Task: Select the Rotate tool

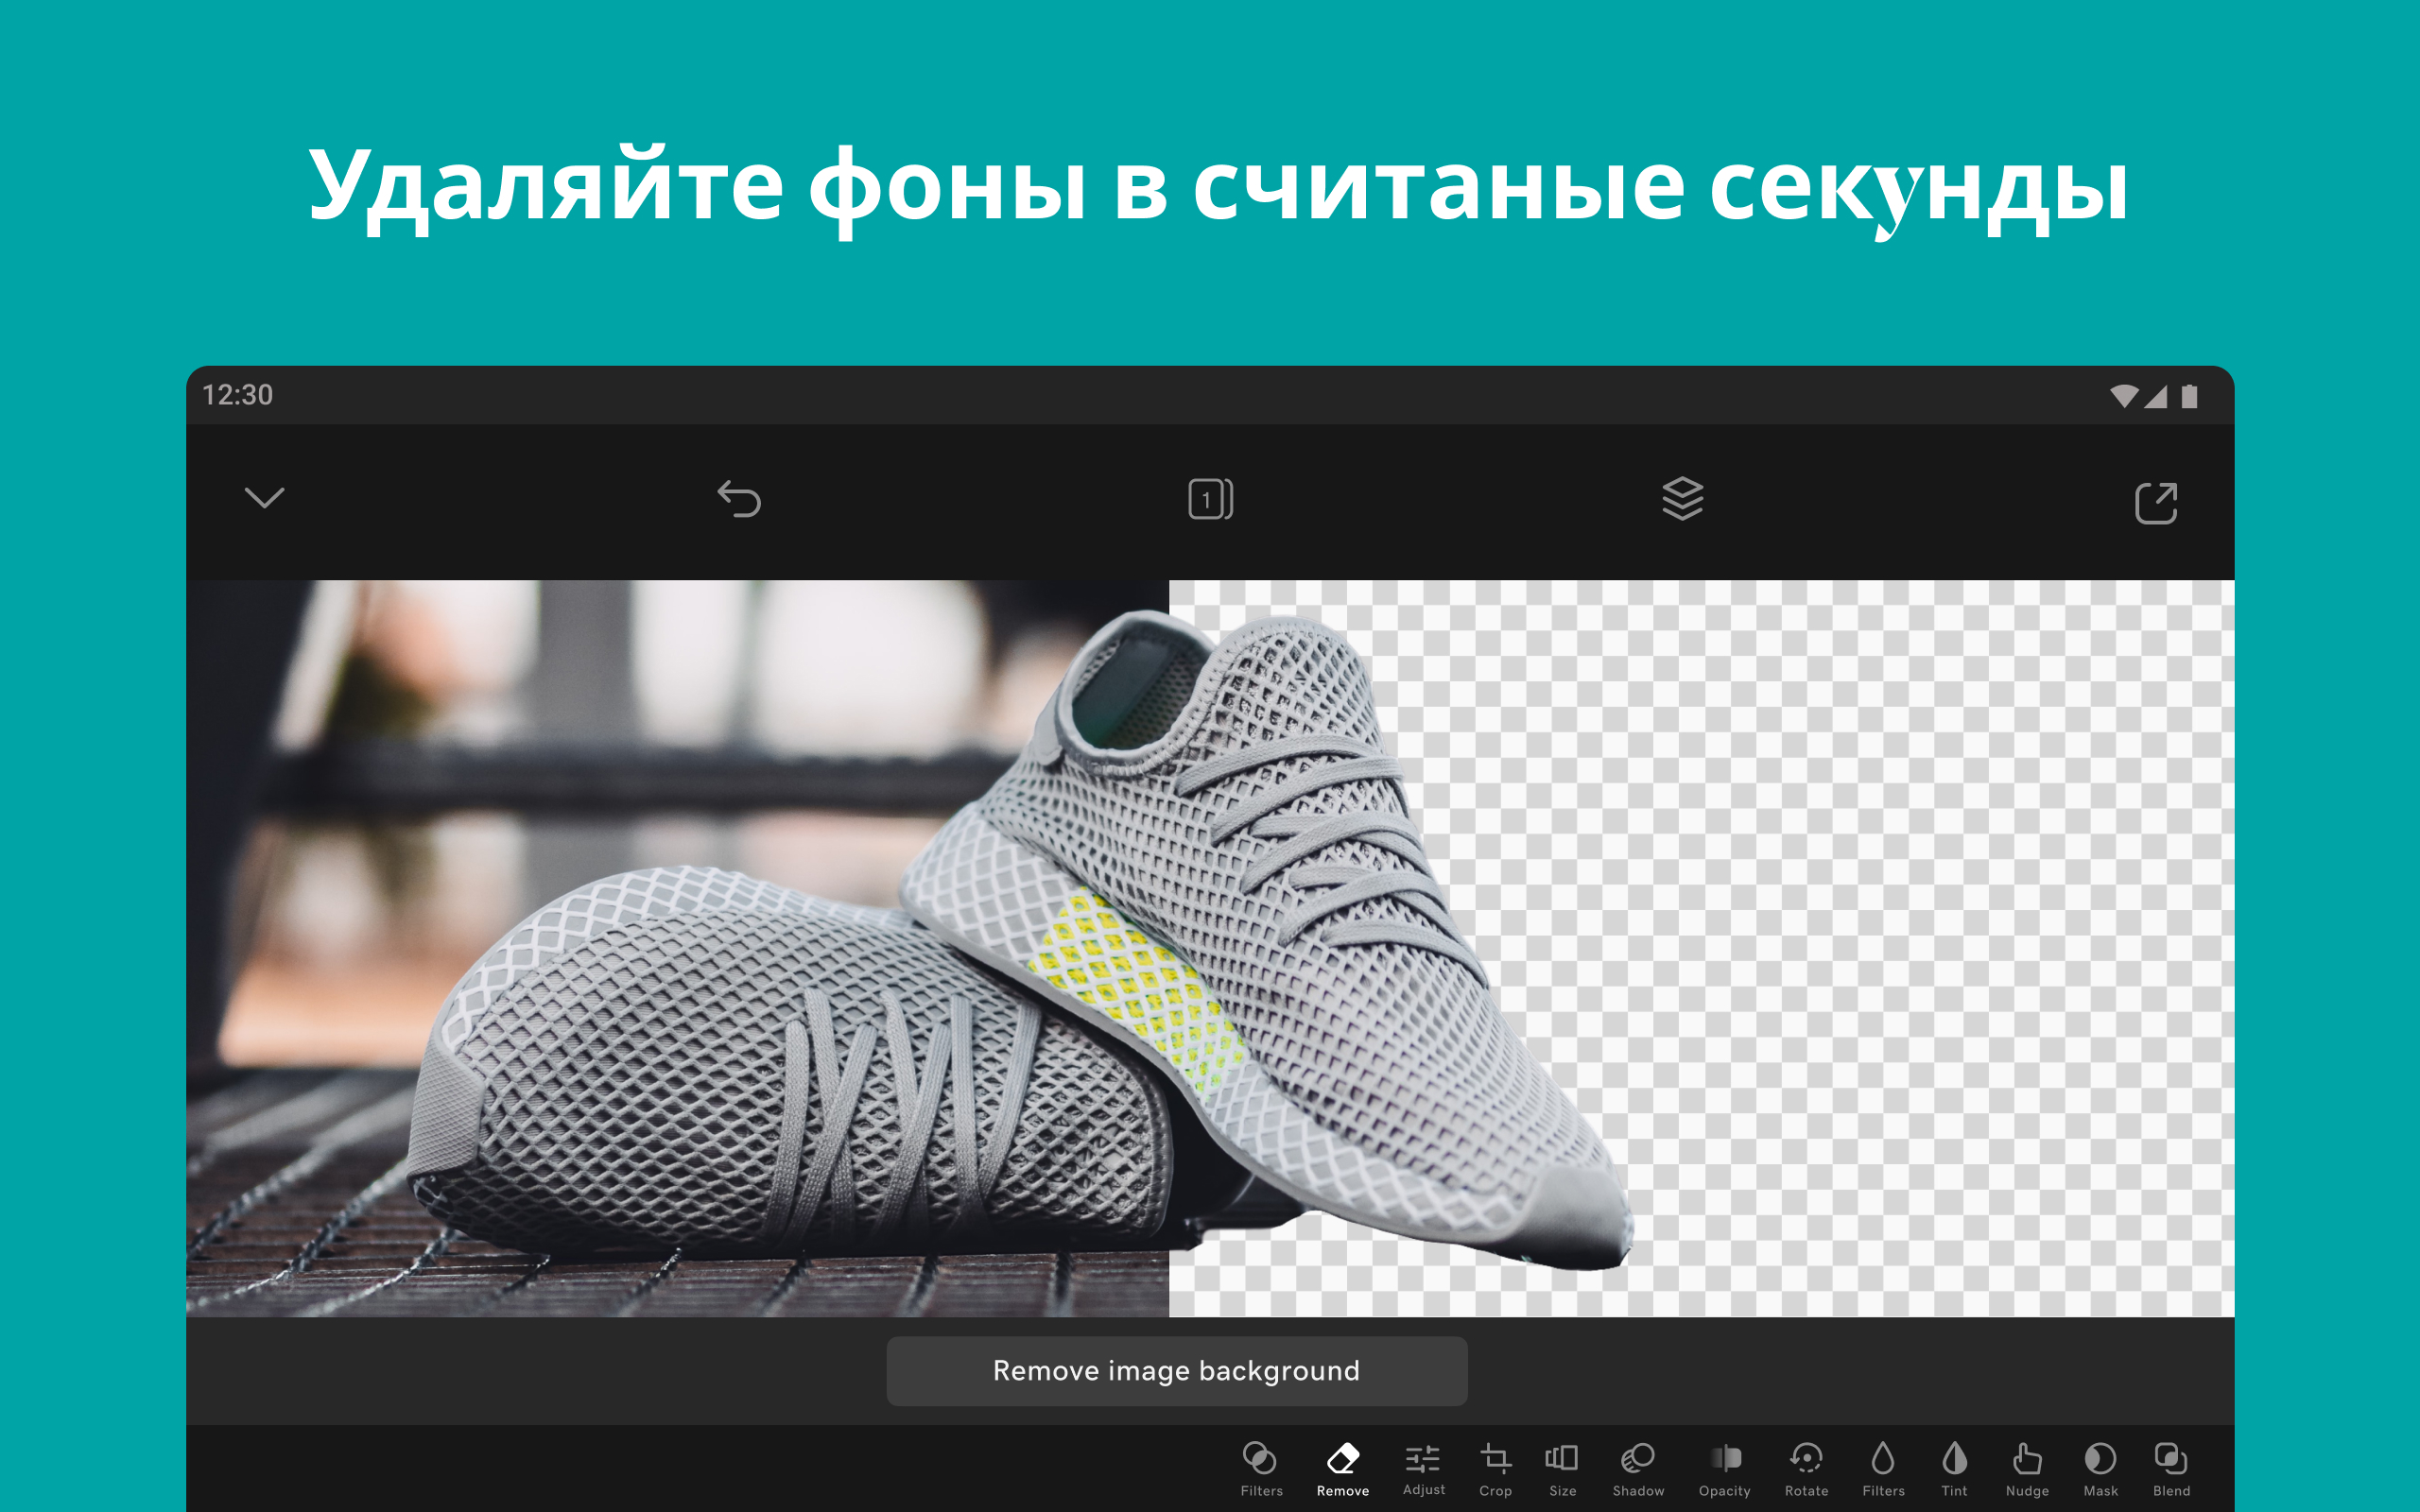Action: [1806, 1469]
